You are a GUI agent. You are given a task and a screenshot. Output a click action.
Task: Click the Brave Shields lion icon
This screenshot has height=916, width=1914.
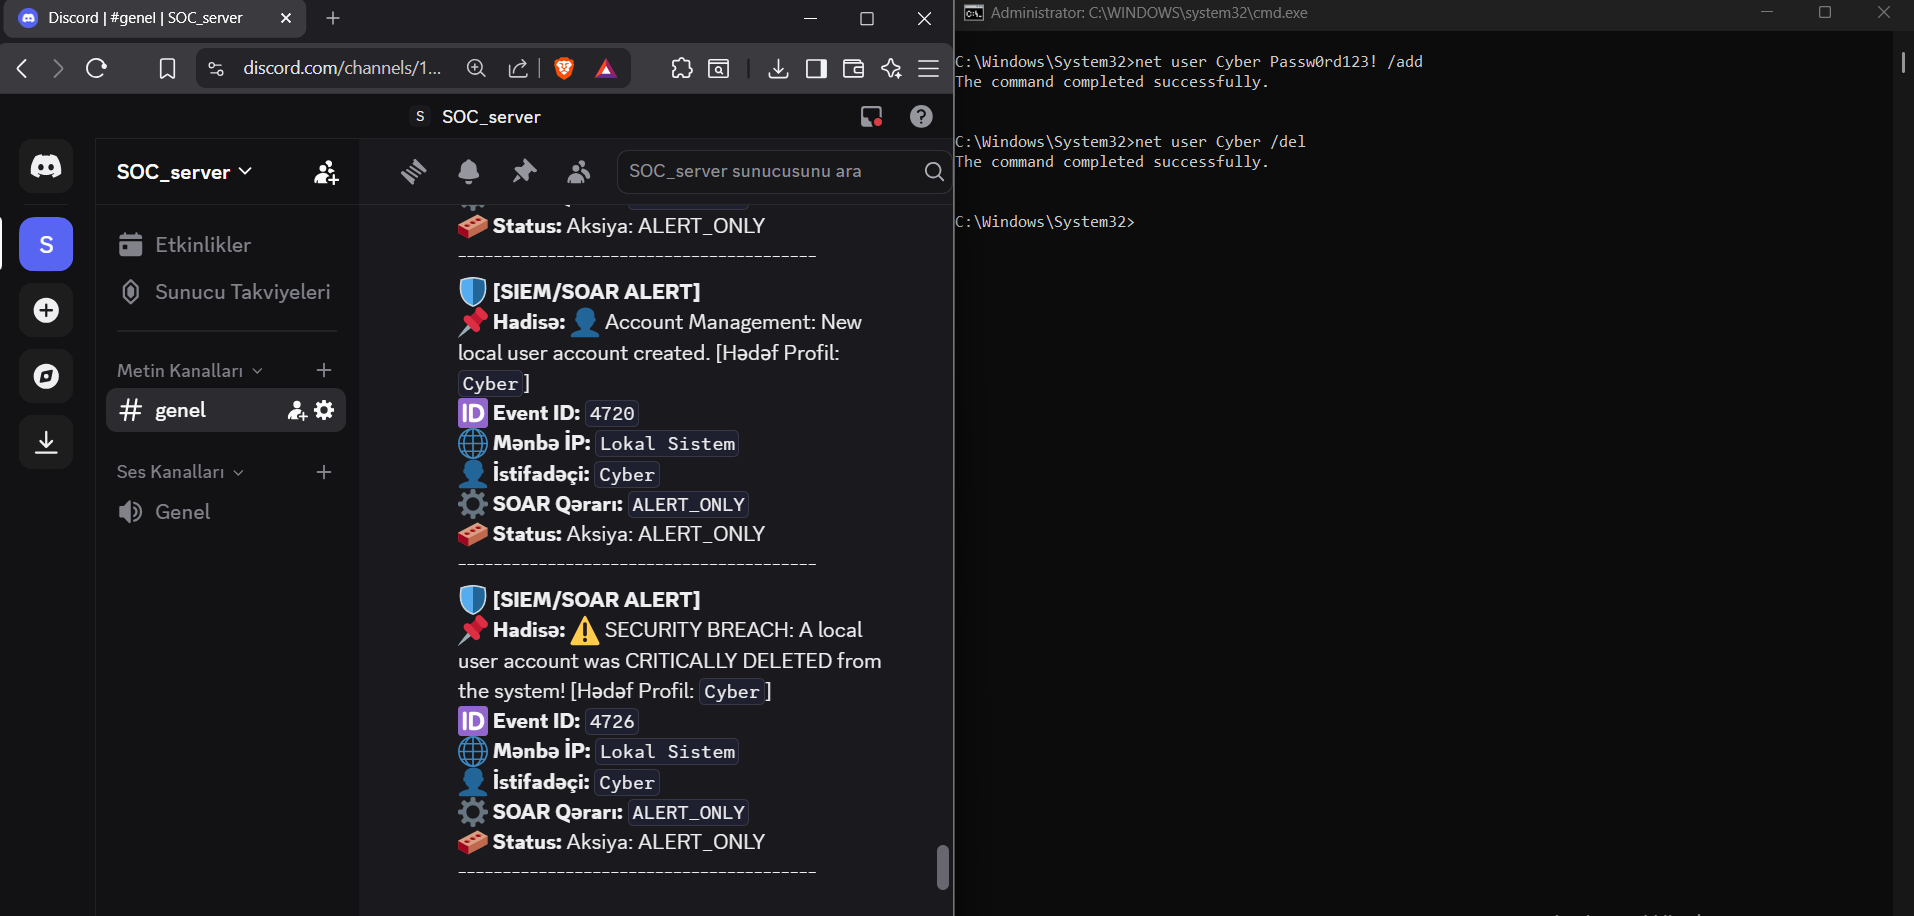point(564,68)
